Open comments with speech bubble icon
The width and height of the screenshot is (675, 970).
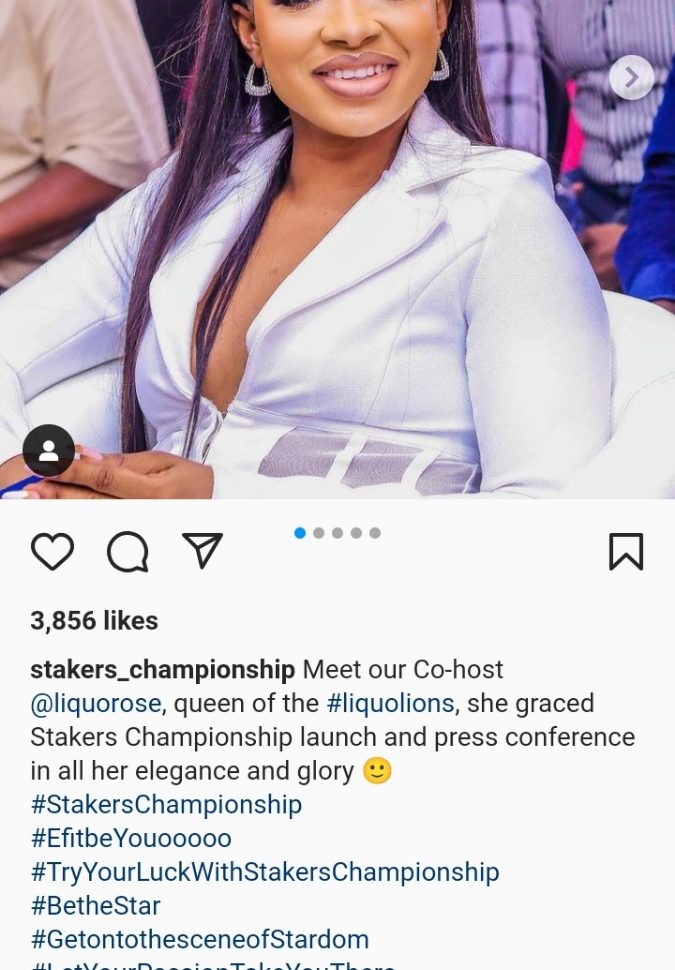(128, 551)
